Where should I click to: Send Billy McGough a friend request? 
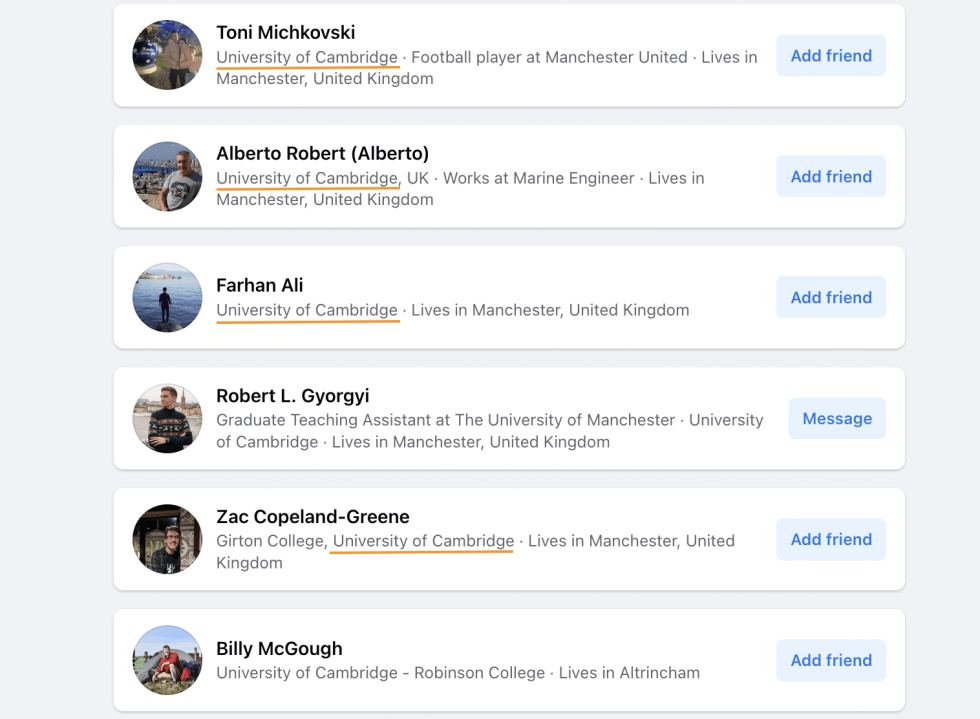point(831,660)
